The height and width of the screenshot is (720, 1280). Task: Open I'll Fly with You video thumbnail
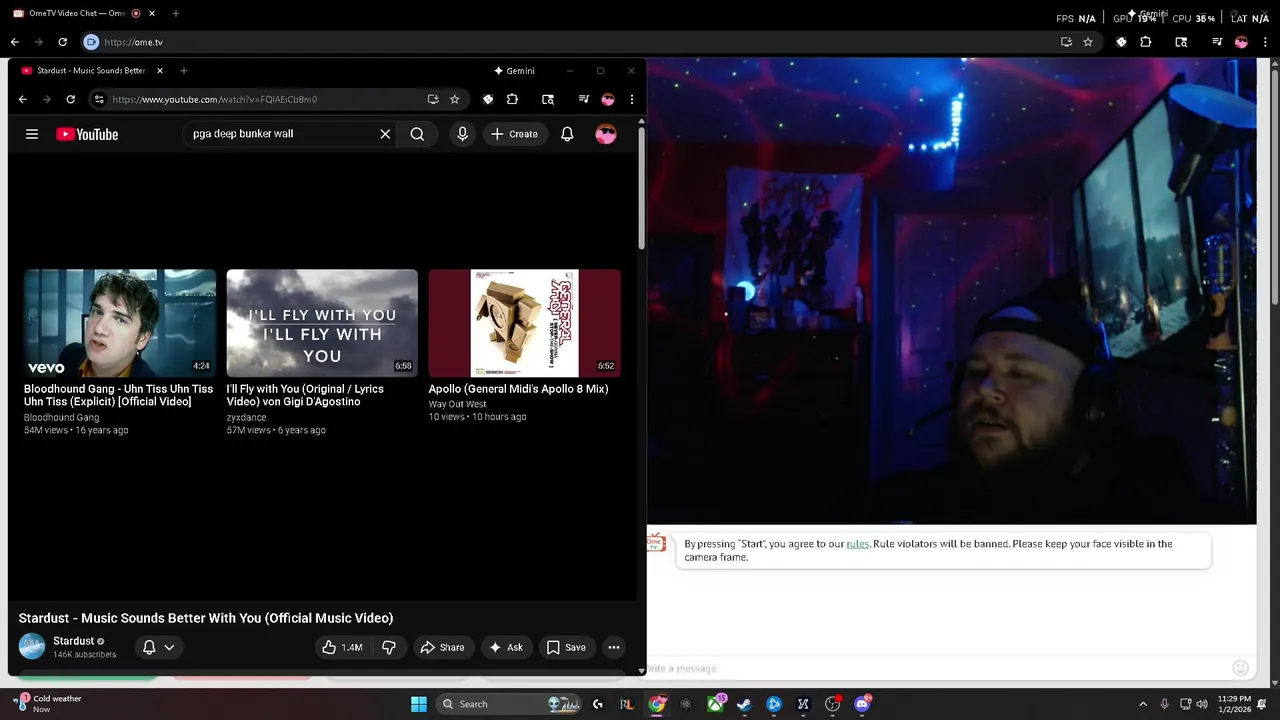pyautogui.click(x=322, y=323)
